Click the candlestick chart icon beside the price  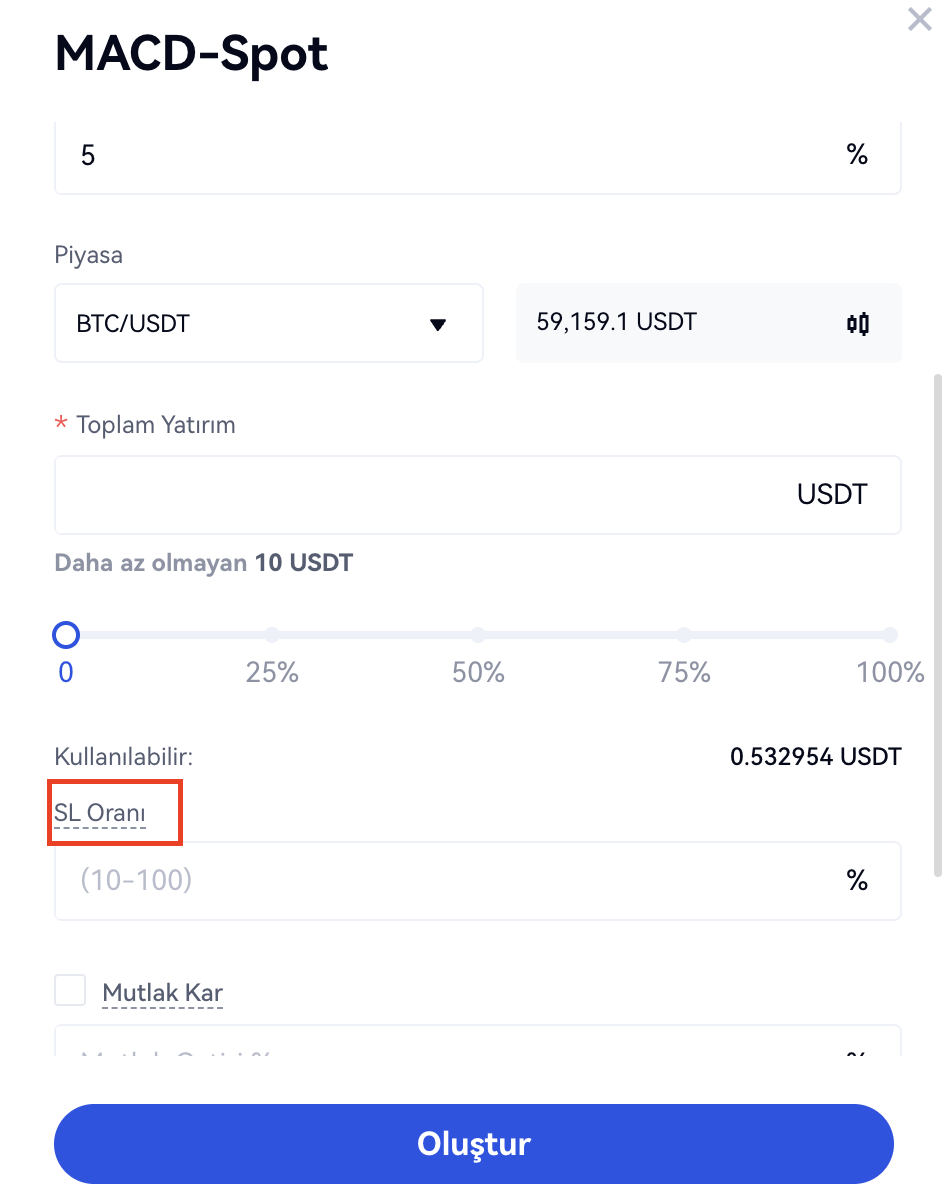click(858, 324)
